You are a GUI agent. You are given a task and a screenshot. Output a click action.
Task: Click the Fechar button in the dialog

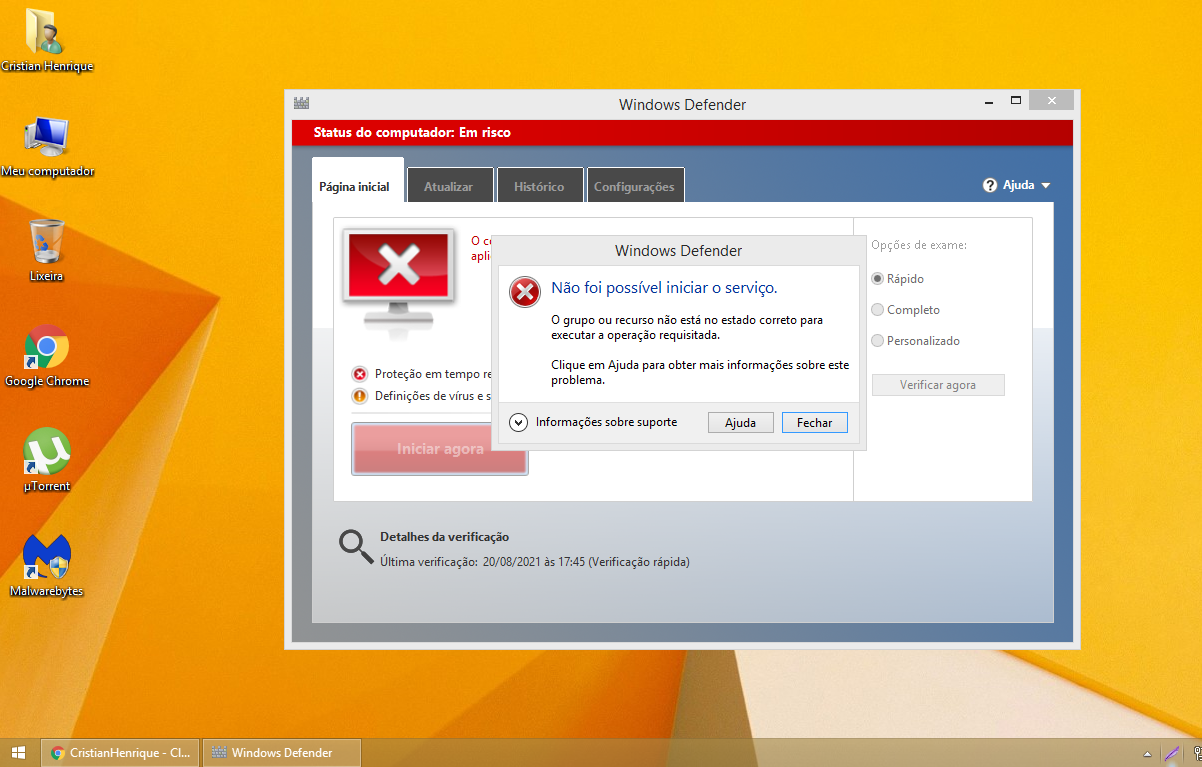tap(814, 423)
